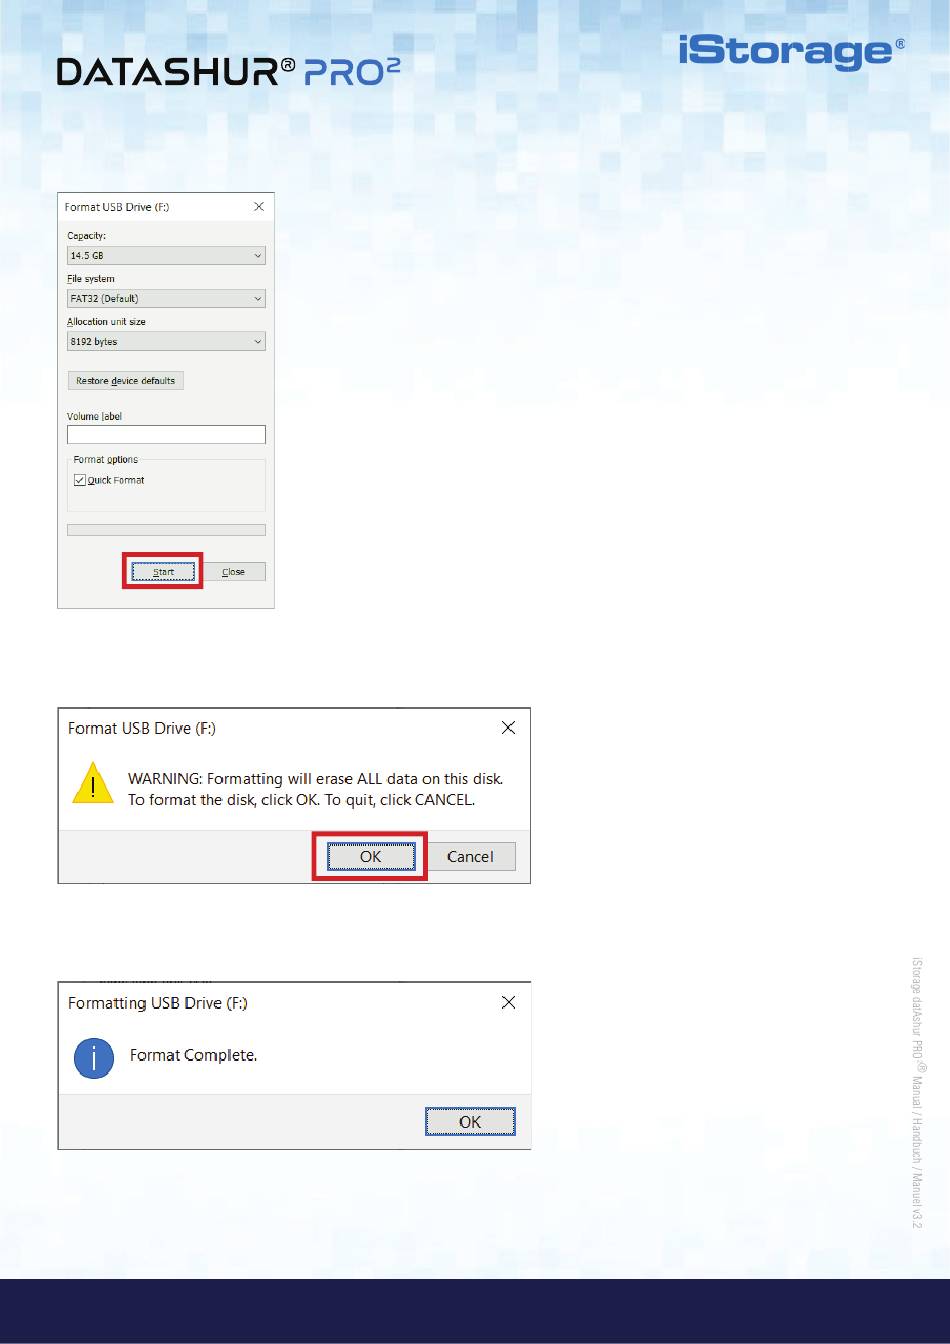Close the Formatting USB Drive complete dialog

point(508,1002)
